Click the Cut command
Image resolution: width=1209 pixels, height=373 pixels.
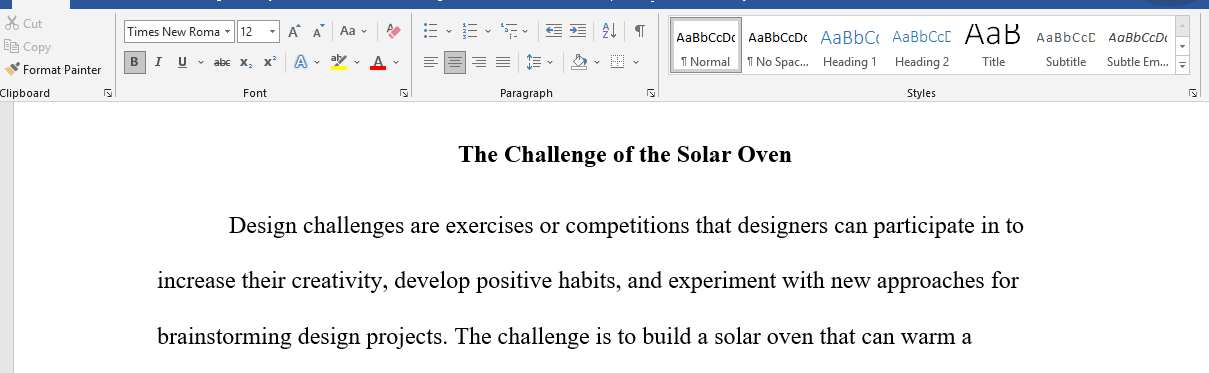24,23
